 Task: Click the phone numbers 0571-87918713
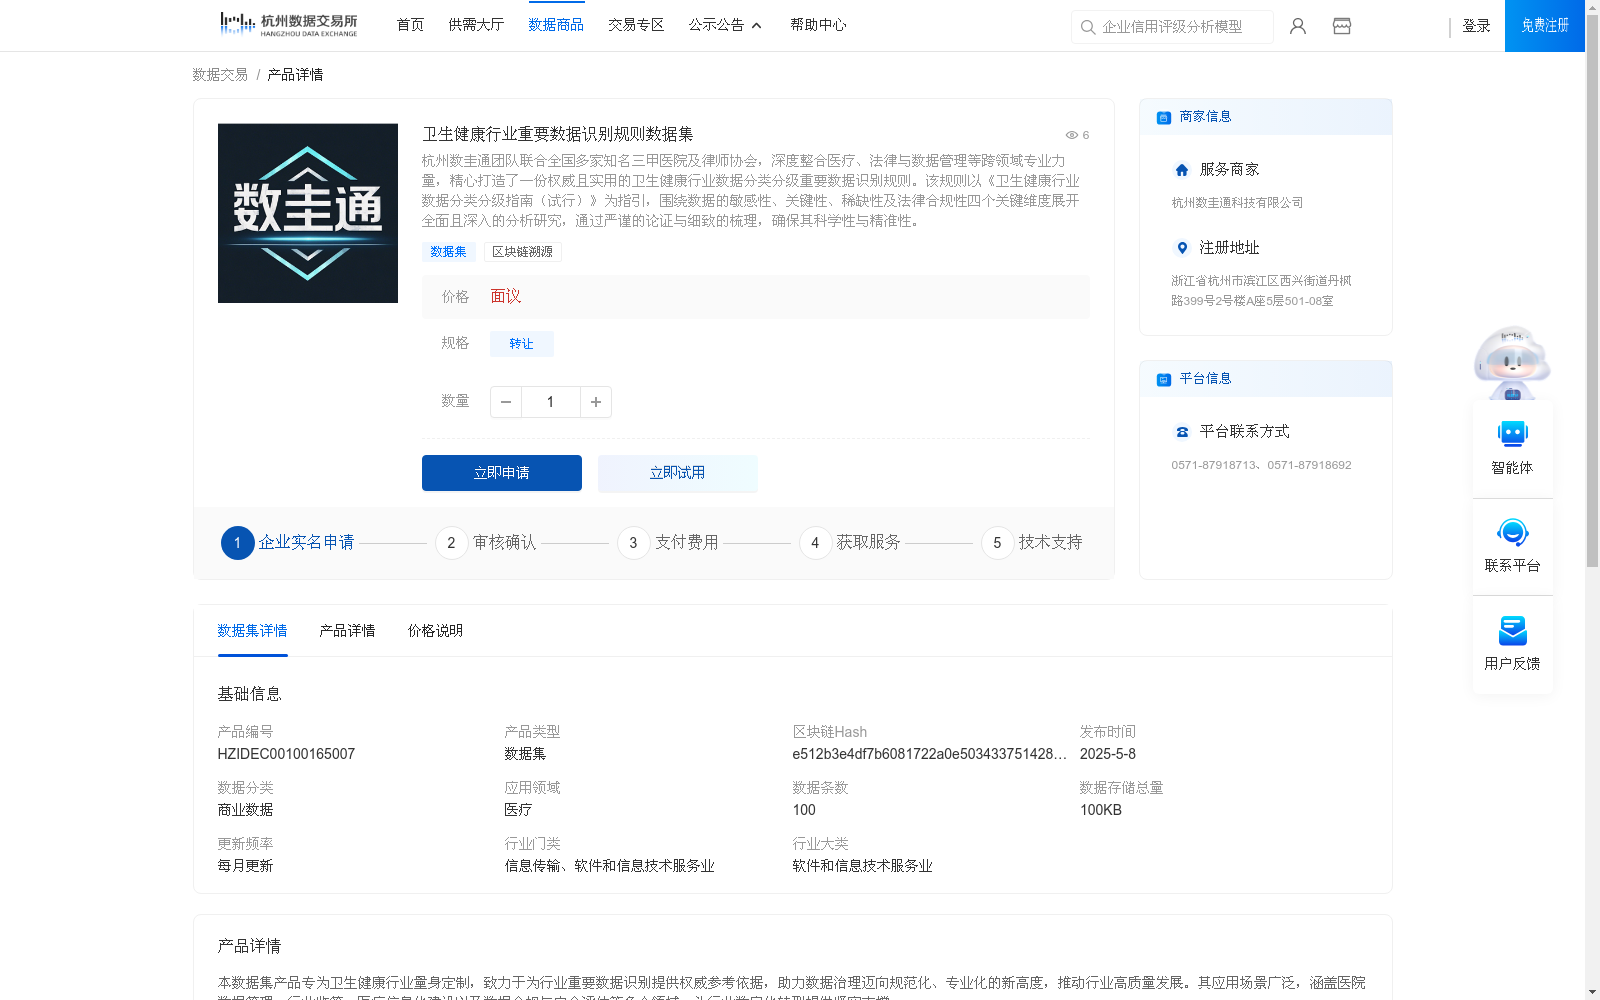coord(1262,465)
